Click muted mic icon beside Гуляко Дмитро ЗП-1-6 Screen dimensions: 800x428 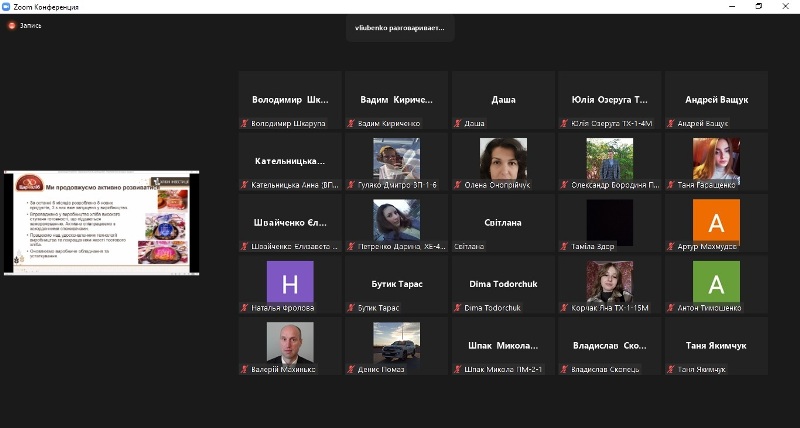[x=351, y=185]
